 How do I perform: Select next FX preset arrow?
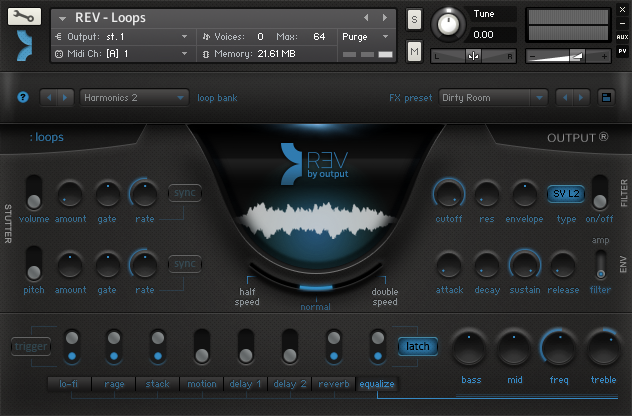click(581, 98)
